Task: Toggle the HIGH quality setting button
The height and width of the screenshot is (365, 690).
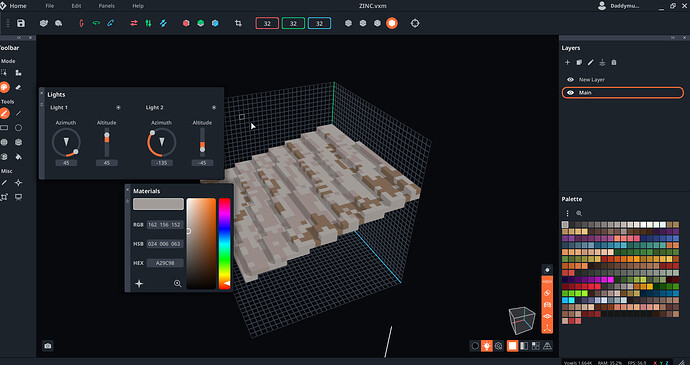Action: tap(547, 281)
